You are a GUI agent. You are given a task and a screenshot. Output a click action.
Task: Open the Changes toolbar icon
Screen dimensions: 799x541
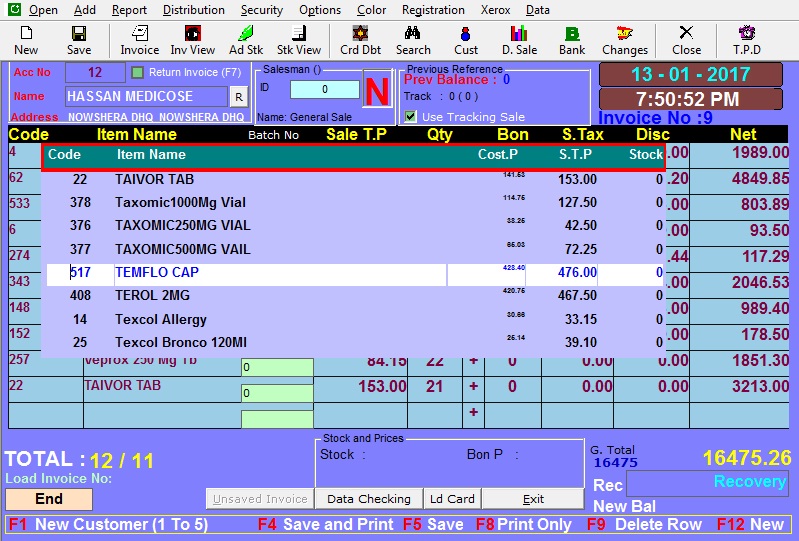point(625,40)
